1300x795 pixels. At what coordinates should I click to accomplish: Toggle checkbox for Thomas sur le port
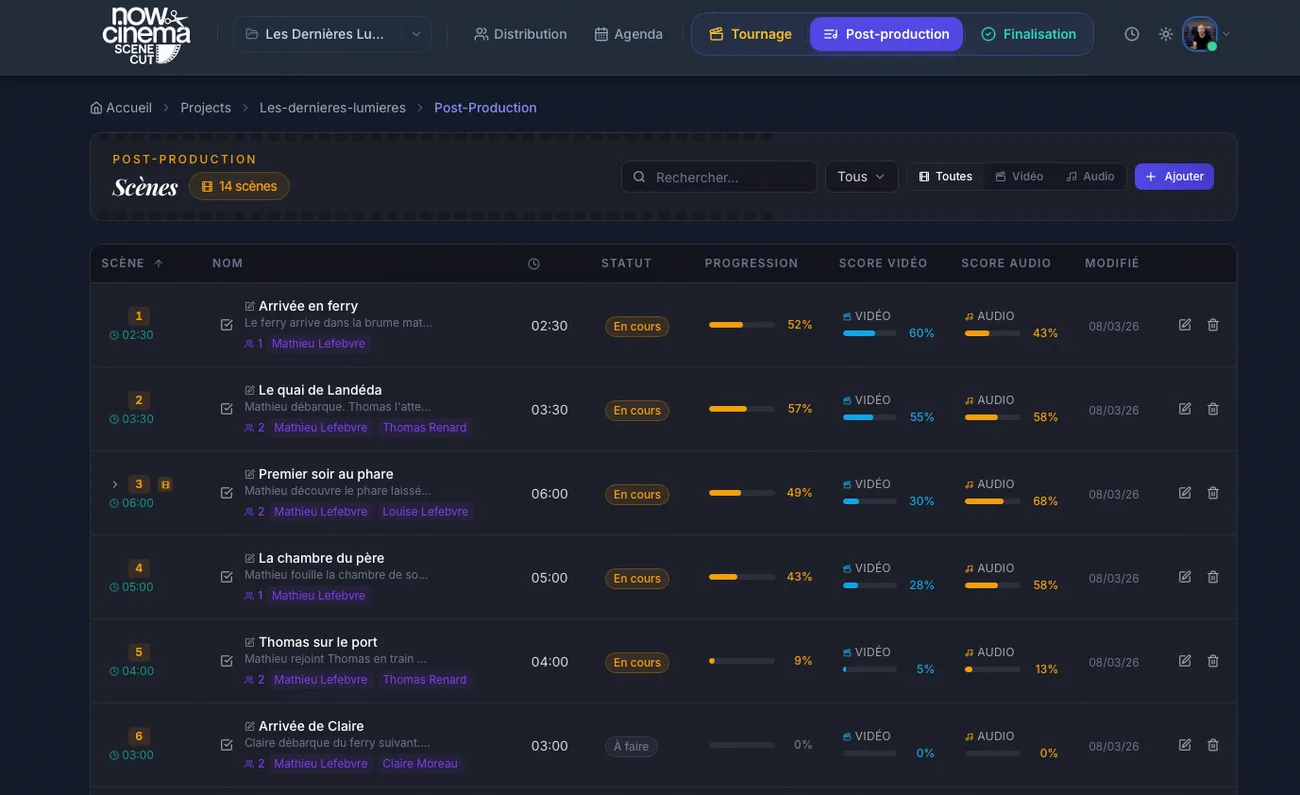(227, 661)
